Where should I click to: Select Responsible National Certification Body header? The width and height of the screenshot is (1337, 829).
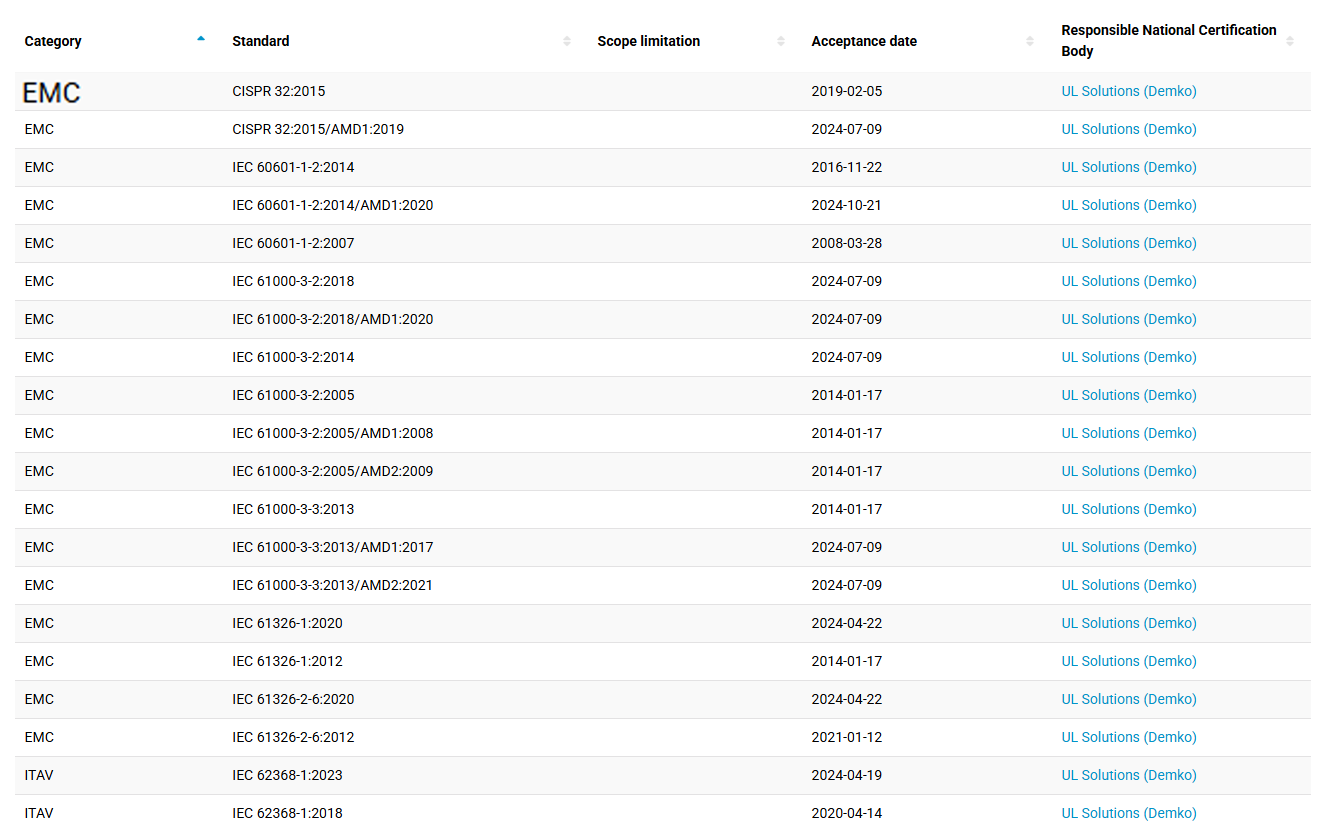click(1168, 41)
